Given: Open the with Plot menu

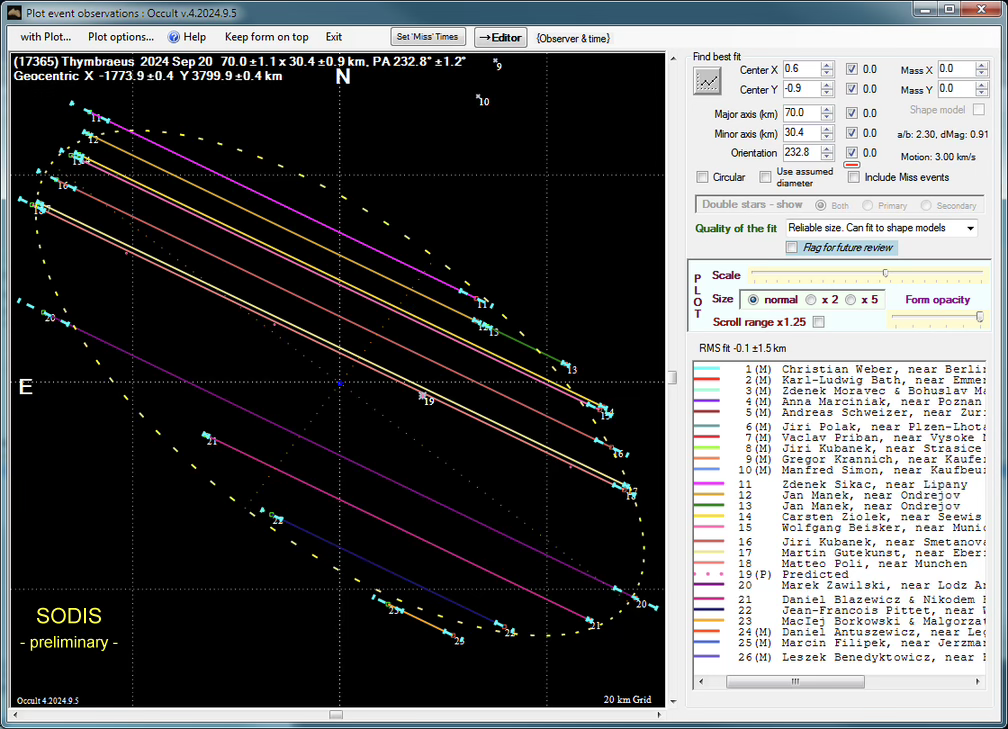Looking at the screenshot, I should tap(45, 37).
